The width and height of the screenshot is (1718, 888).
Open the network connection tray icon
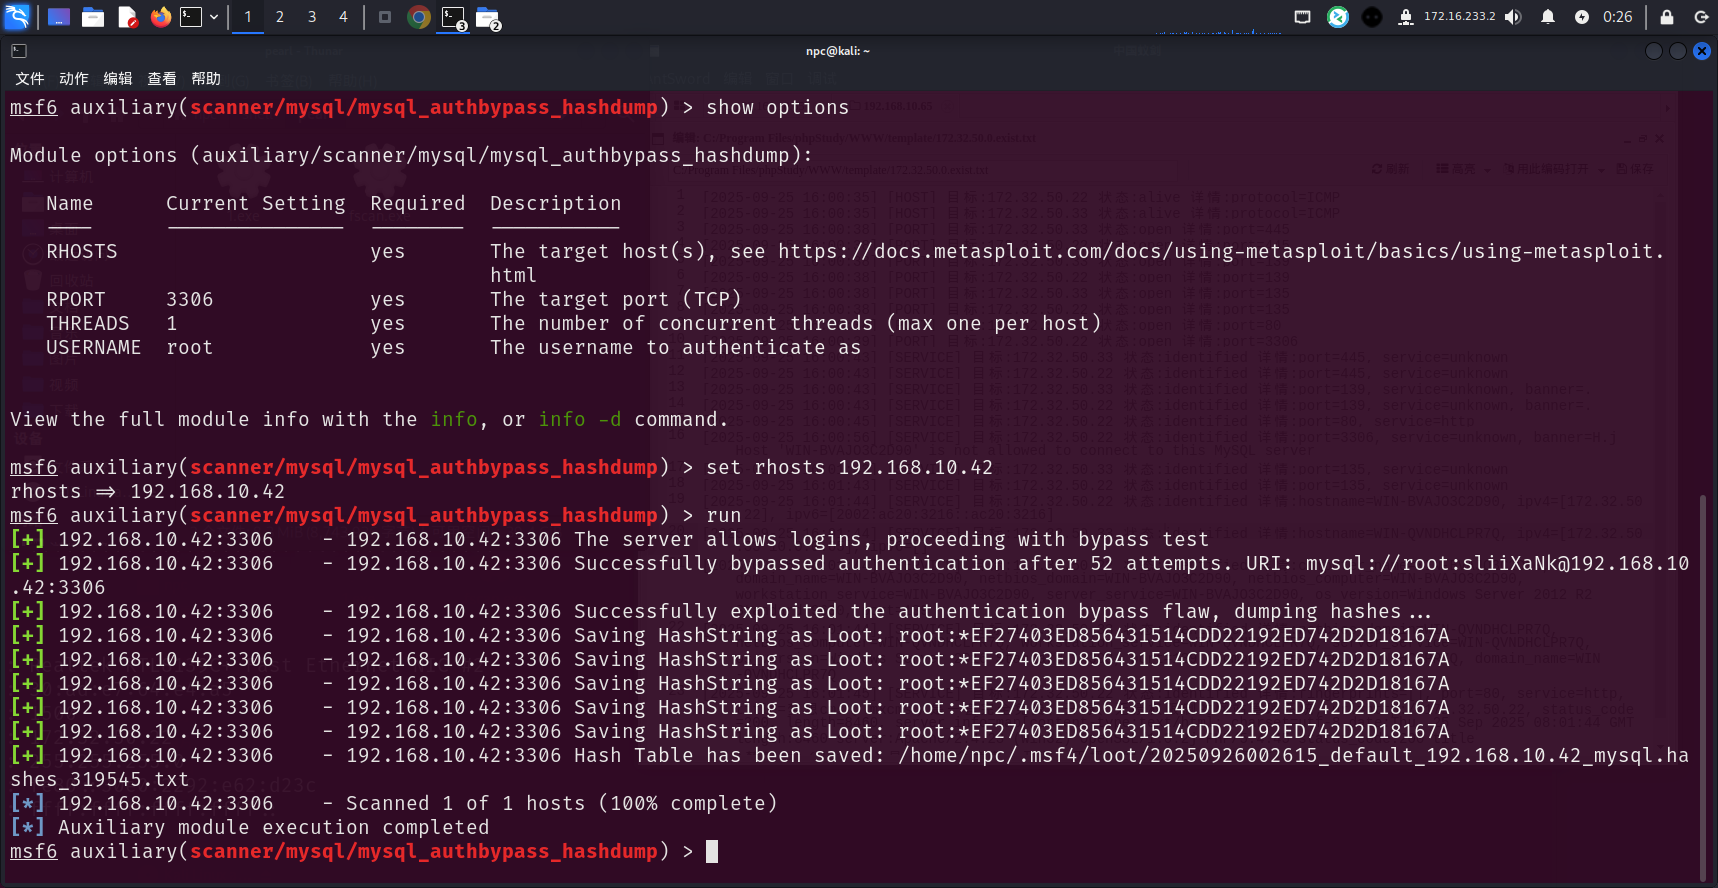1406,17
